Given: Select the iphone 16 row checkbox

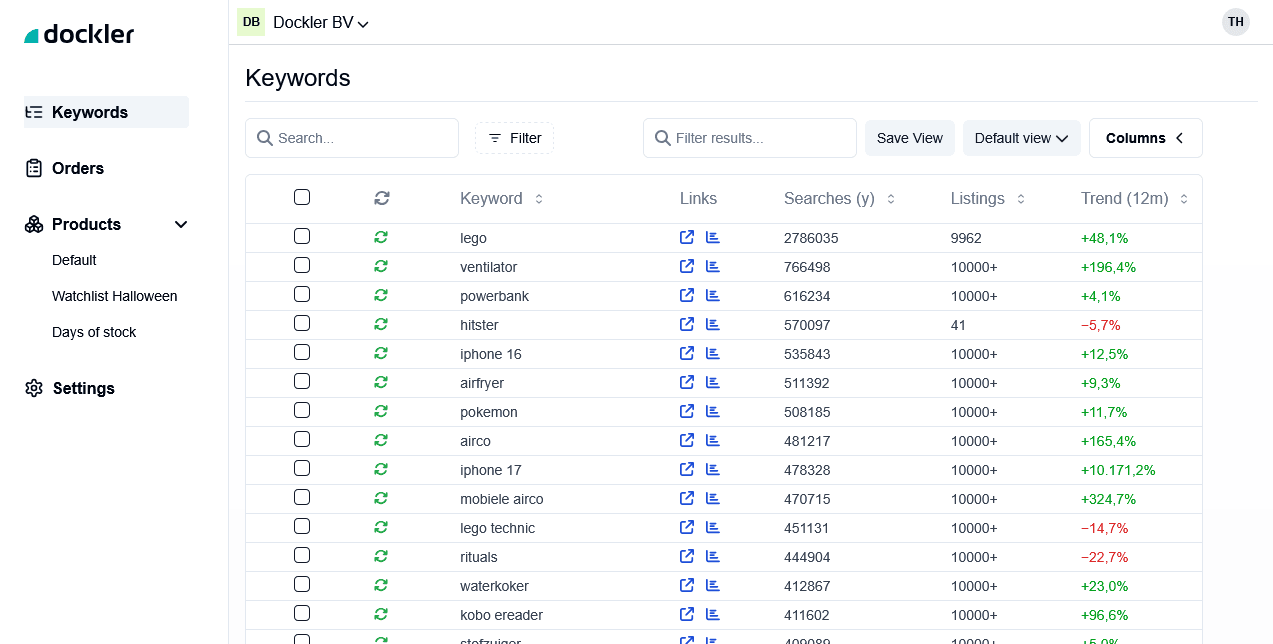Looking at the screenshot, I should click(x=302, y=352).
